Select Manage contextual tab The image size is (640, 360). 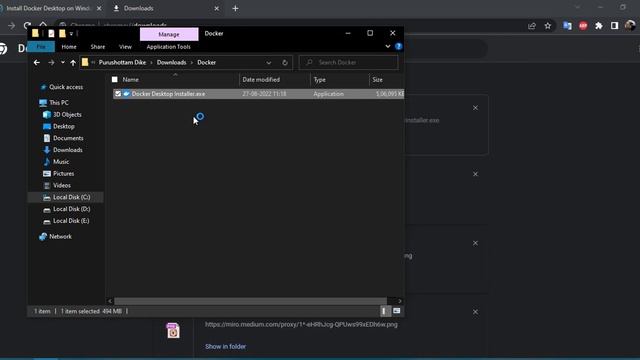[x=169, y=34]
